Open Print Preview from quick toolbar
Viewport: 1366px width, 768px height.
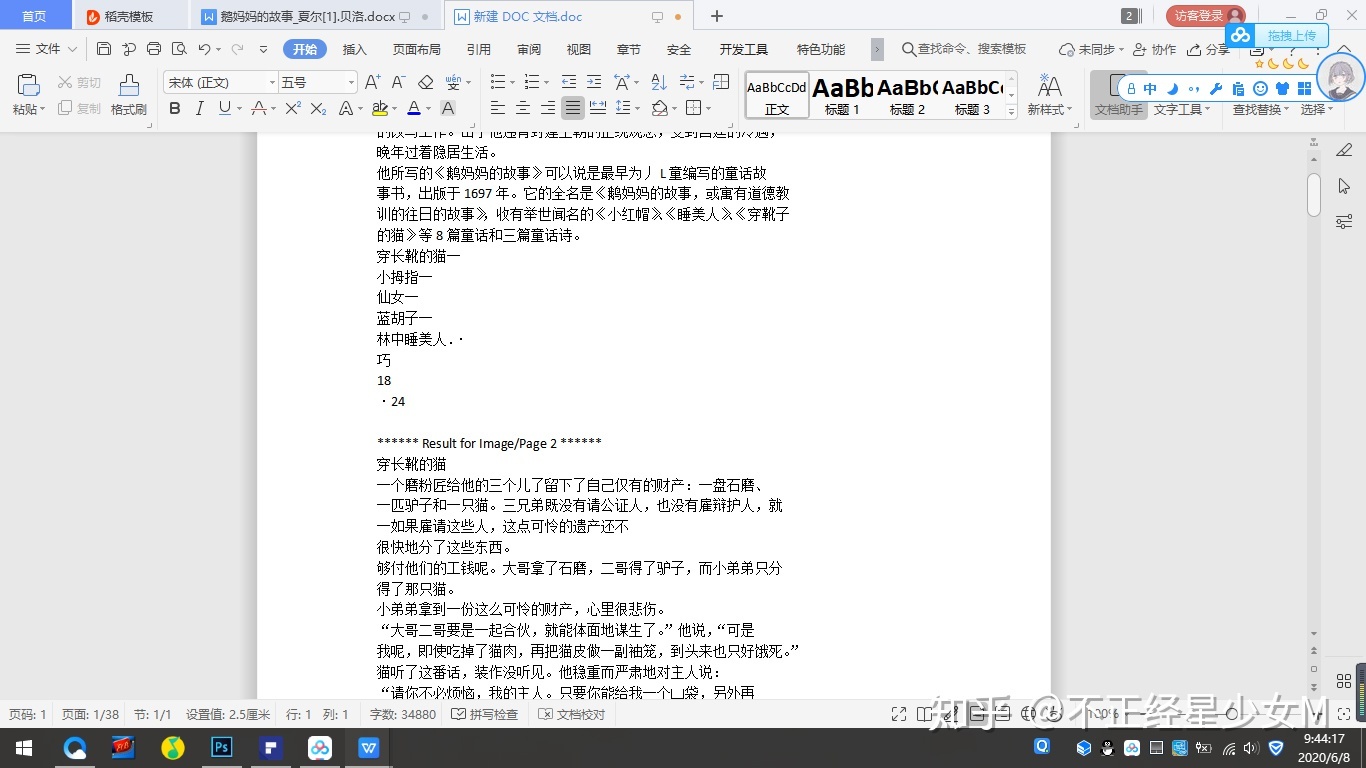pos(179,49)
